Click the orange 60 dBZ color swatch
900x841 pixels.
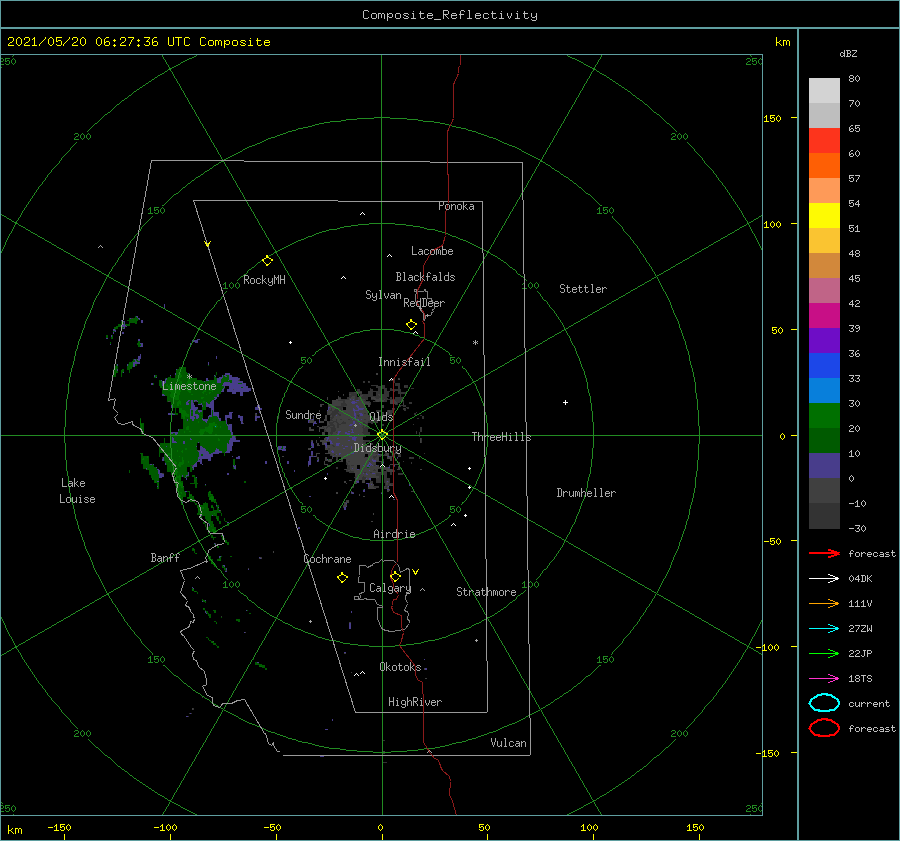click(x=824, y=165)
